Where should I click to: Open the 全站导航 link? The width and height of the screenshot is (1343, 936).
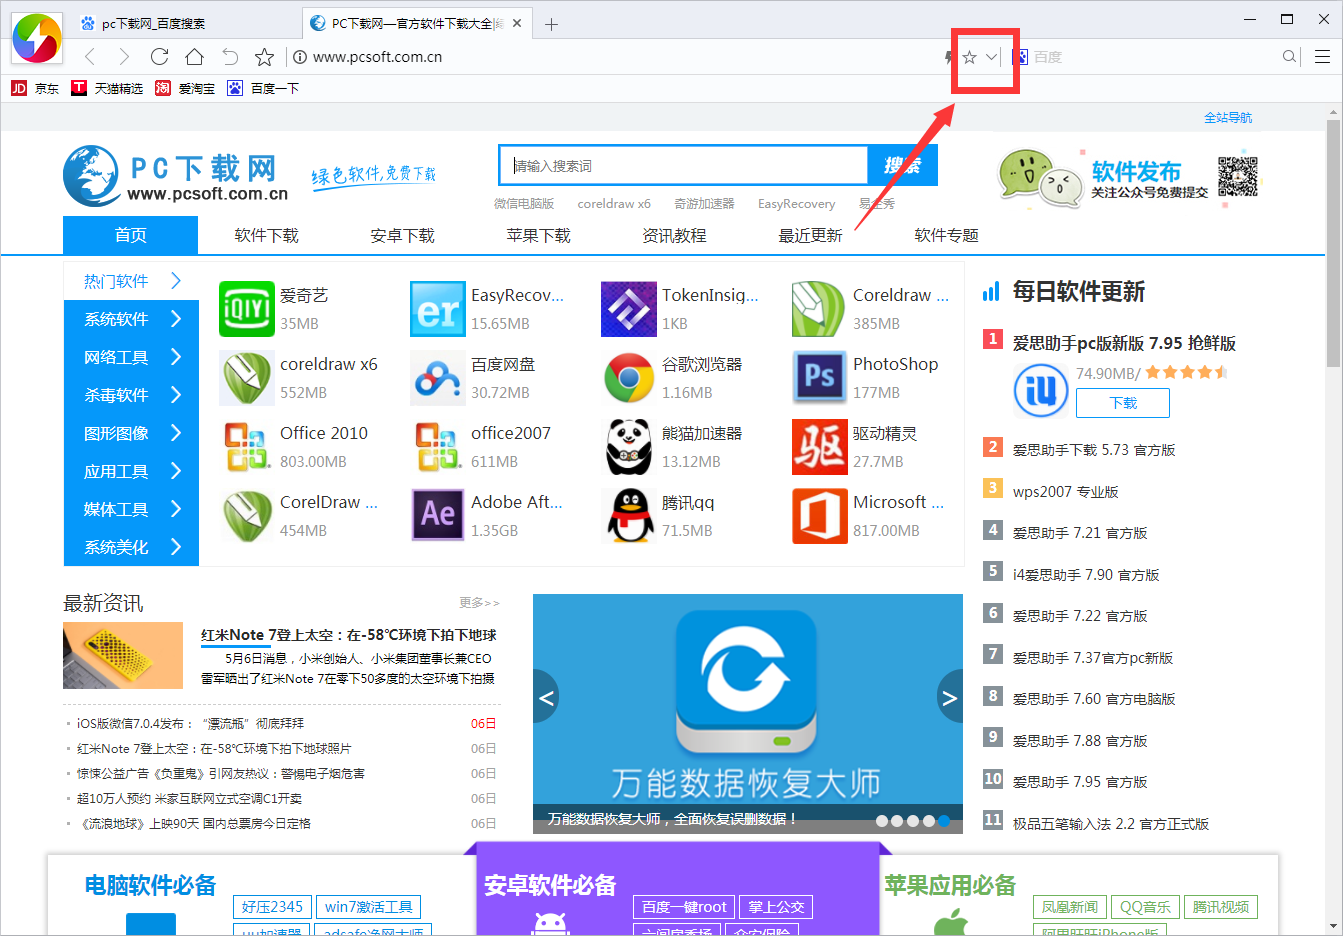(1228, 118)
